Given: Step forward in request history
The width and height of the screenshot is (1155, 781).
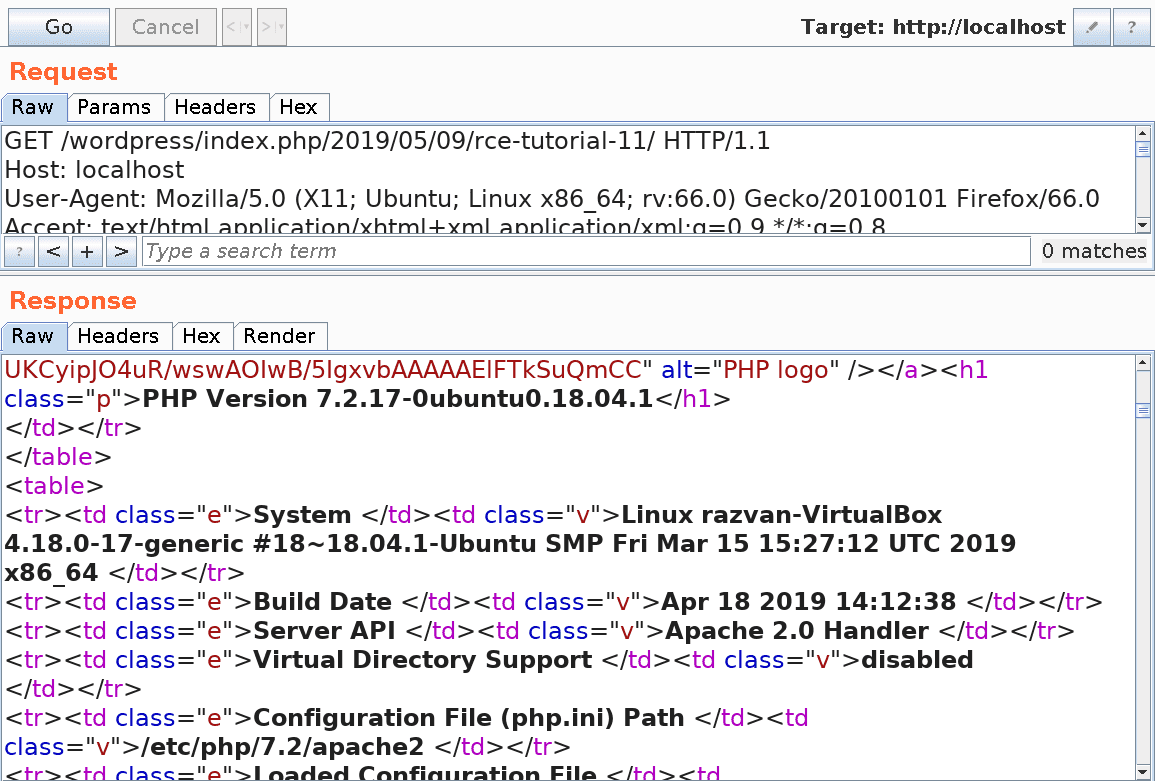Looking at the screenshot, I should pos(271,27).
